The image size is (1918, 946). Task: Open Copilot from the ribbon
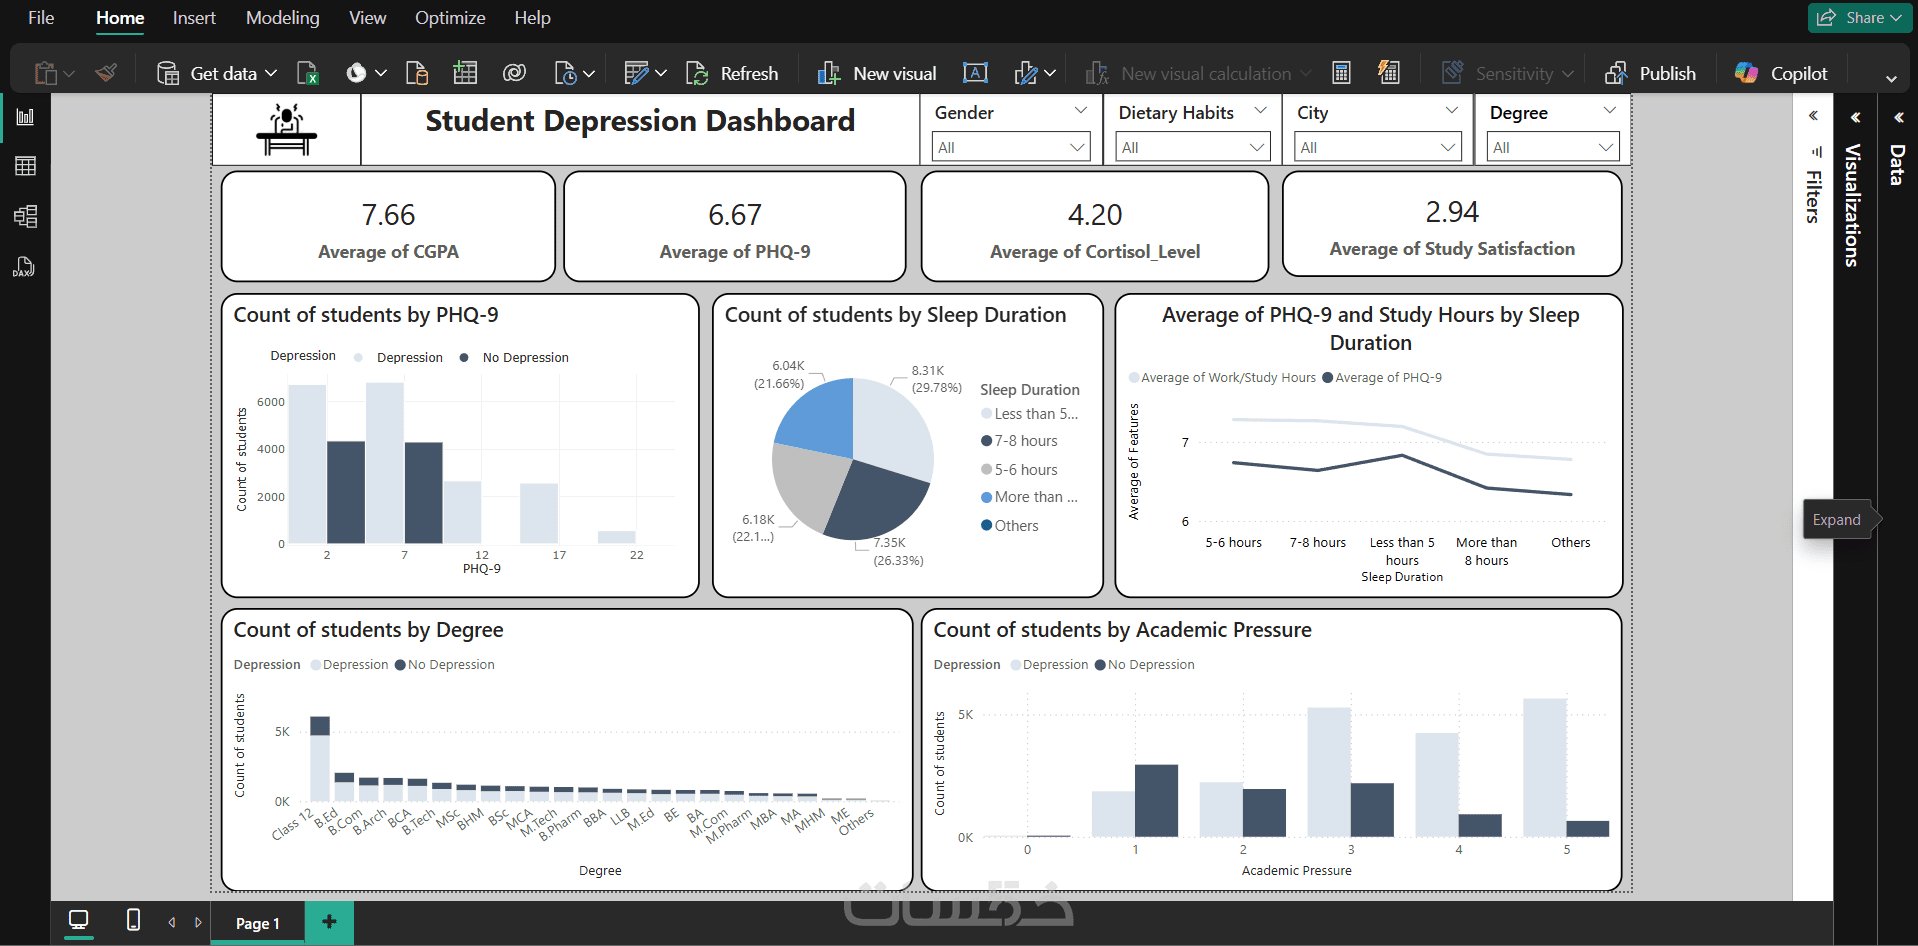tap(1781, 73)
